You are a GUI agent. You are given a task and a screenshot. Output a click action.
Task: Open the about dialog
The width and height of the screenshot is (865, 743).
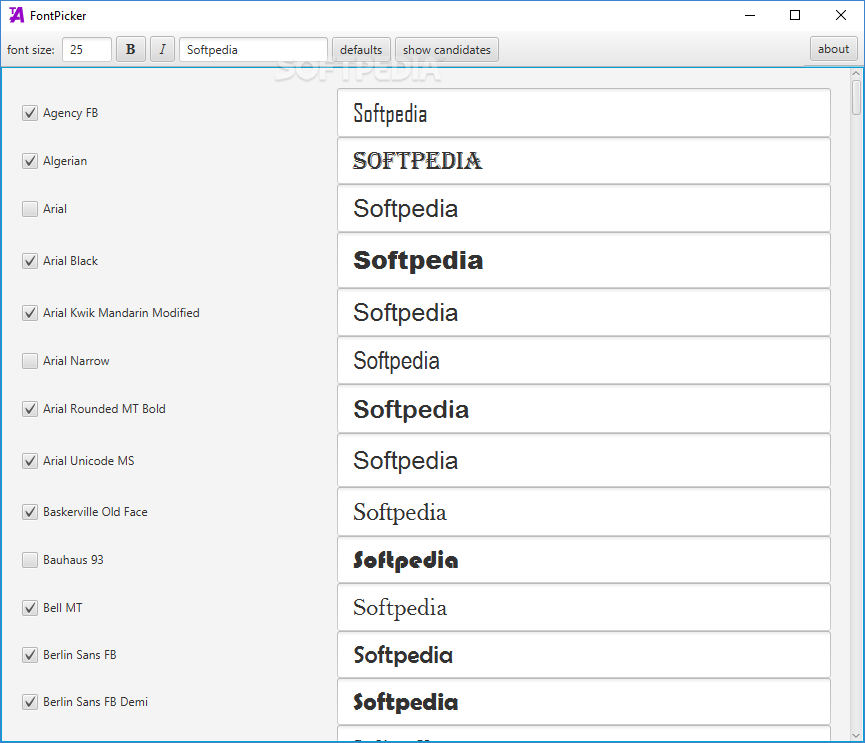tap(834, 49)
